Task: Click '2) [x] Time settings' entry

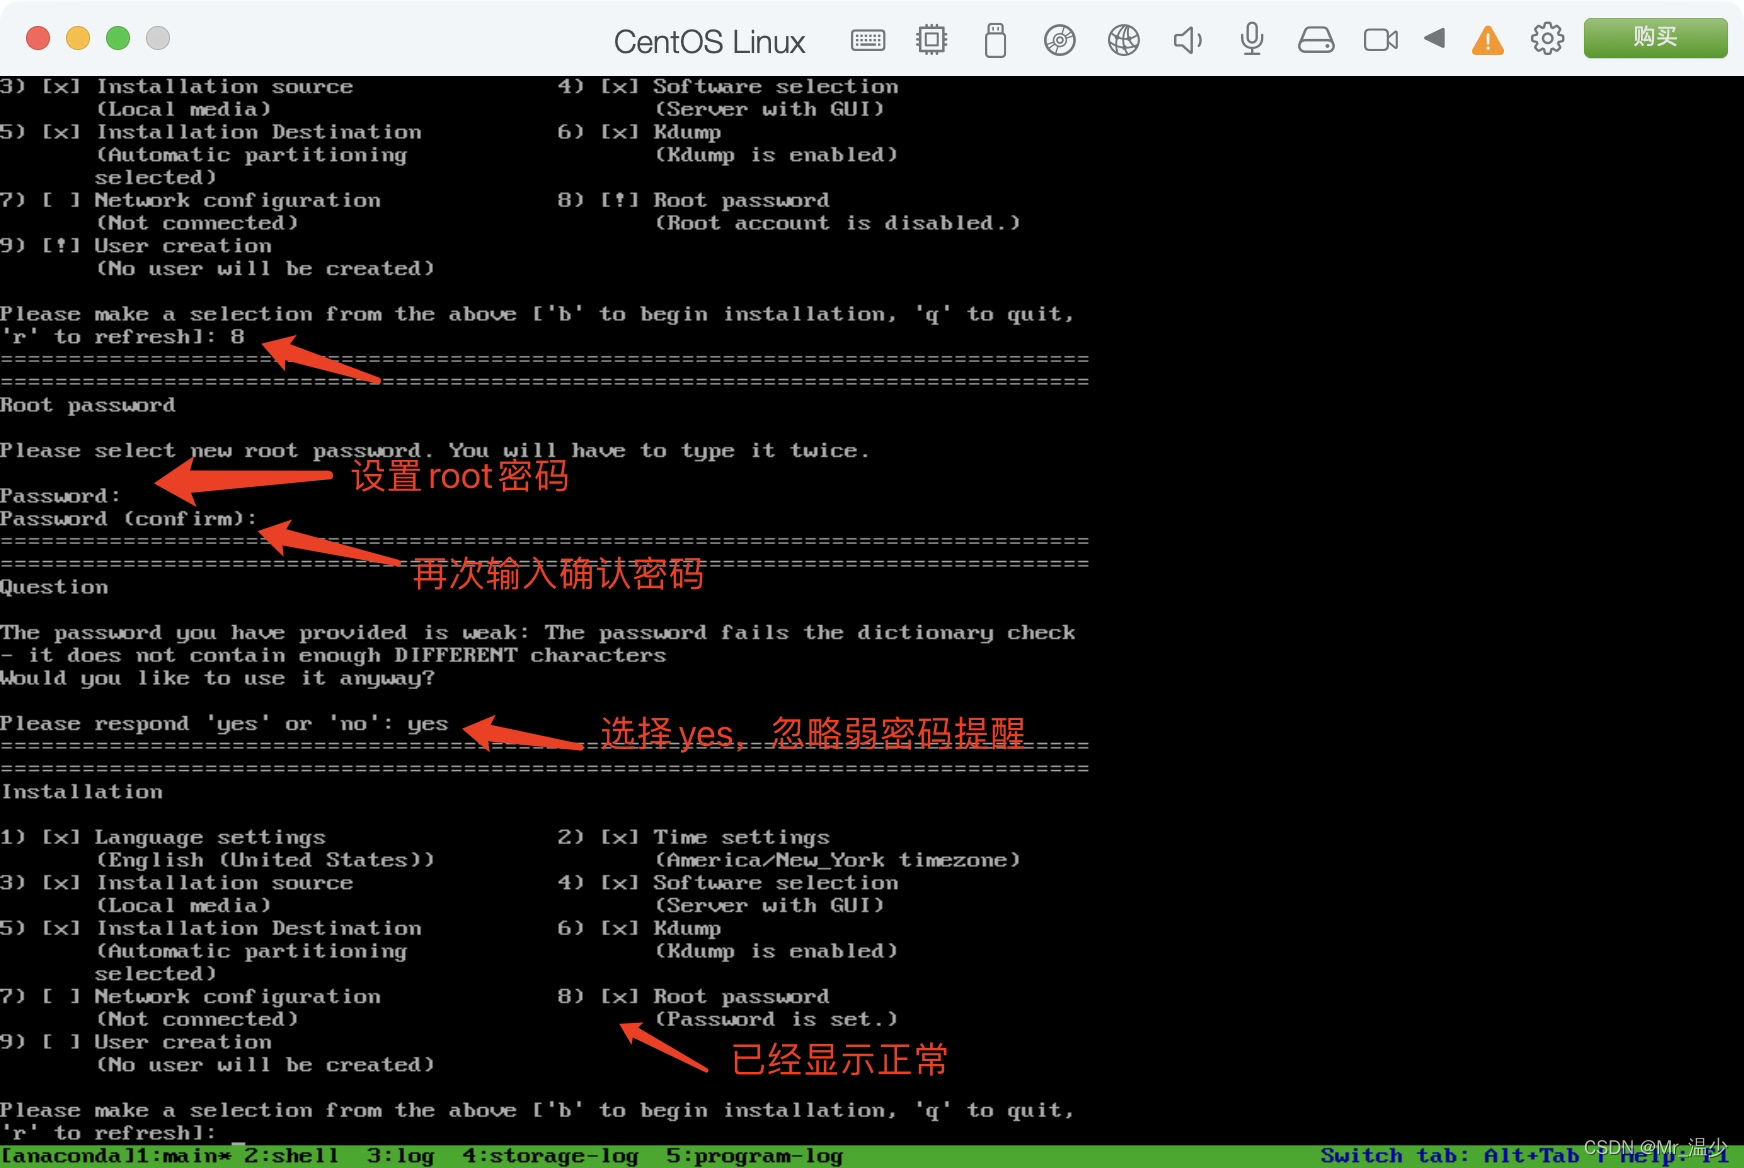Action: click(x=693, y=837)
